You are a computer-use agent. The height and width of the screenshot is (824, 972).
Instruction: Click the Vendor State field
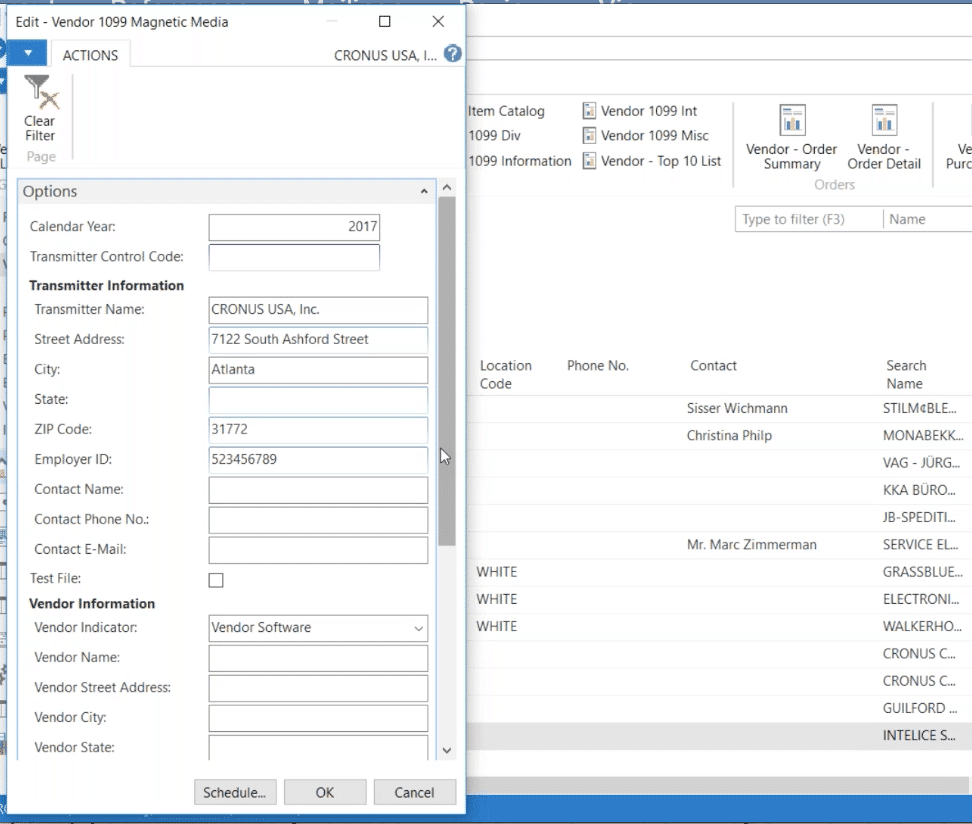318,747
